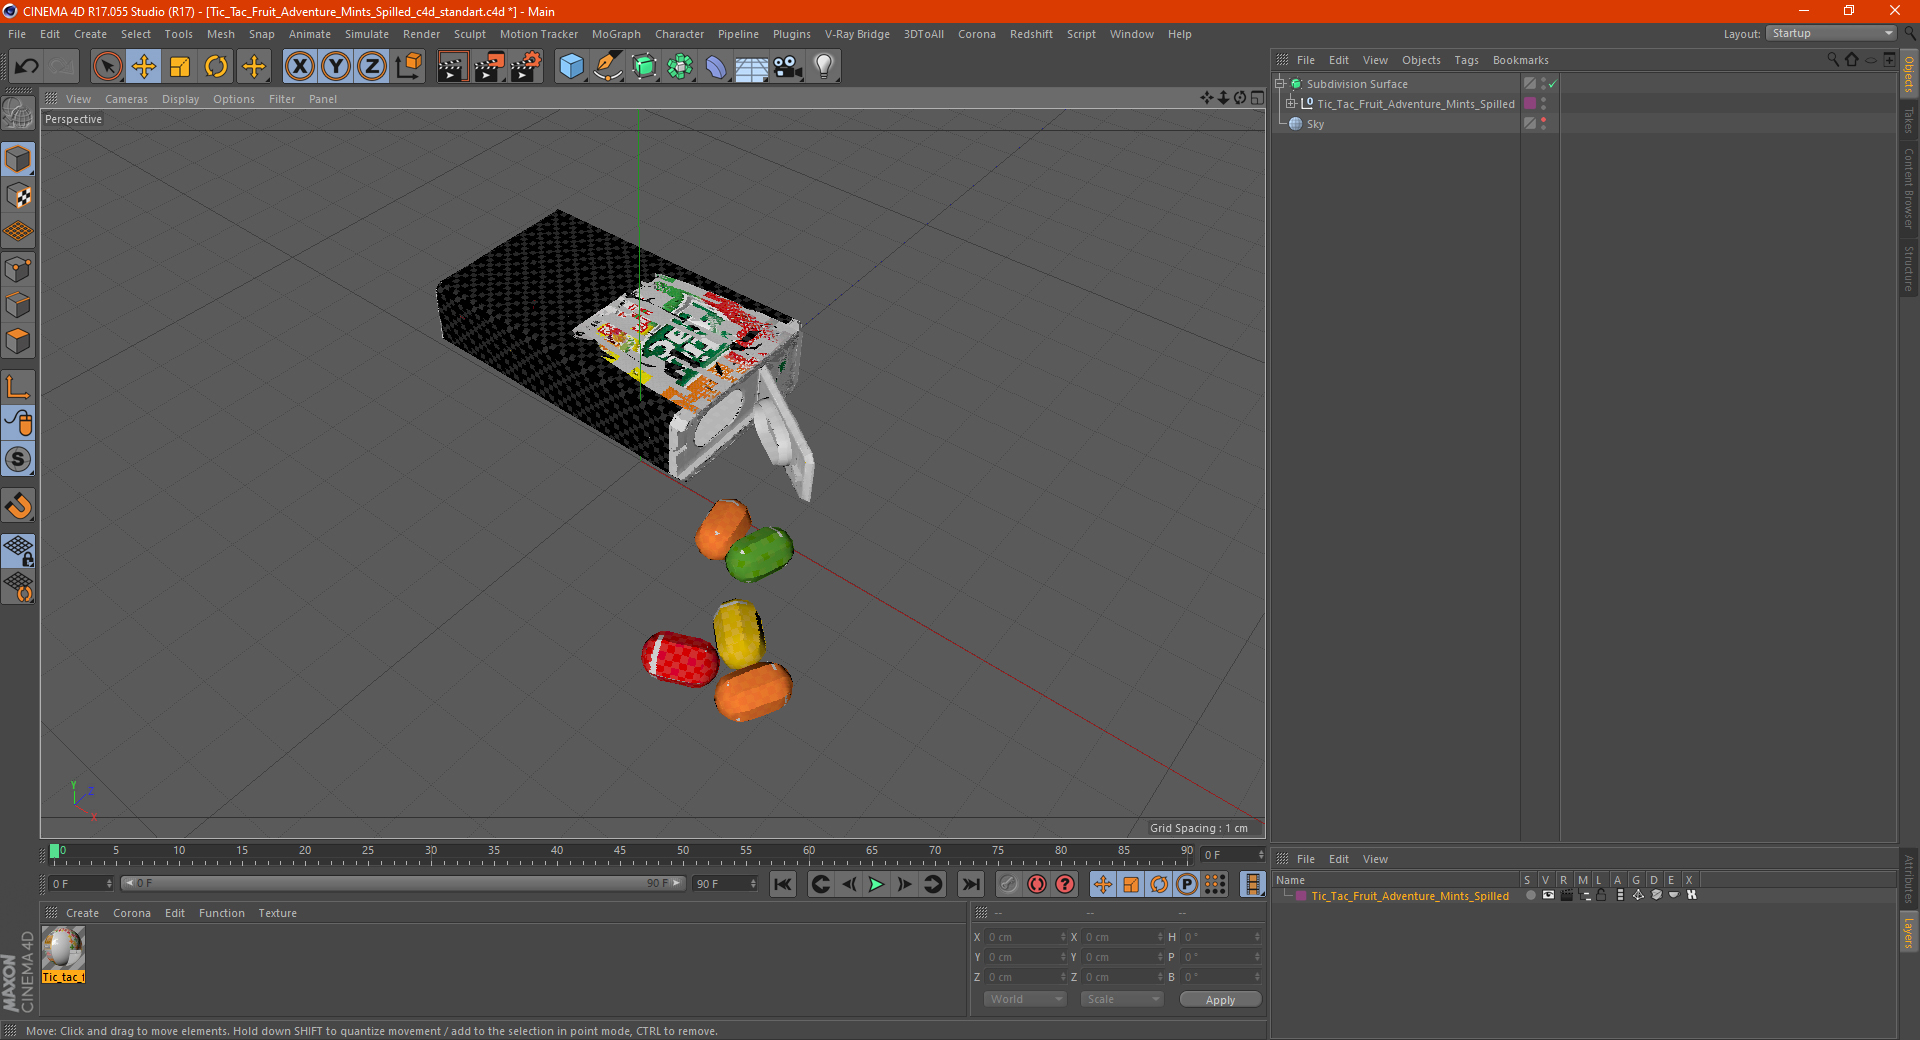
Task: Toggle Z axis lock
Action: click(372, 67)
